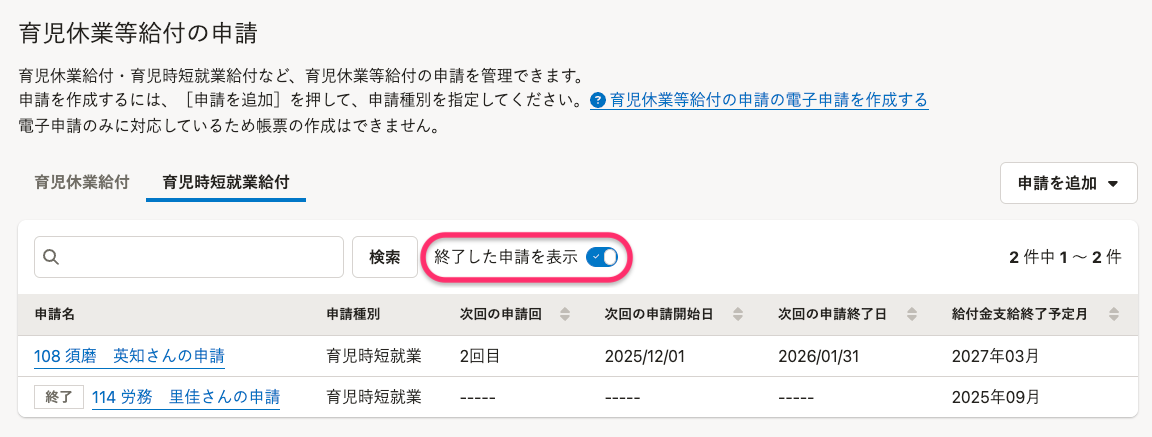
Task: Open 114 労務 里佳さんの申請 link
Action: tap(186, 397)
